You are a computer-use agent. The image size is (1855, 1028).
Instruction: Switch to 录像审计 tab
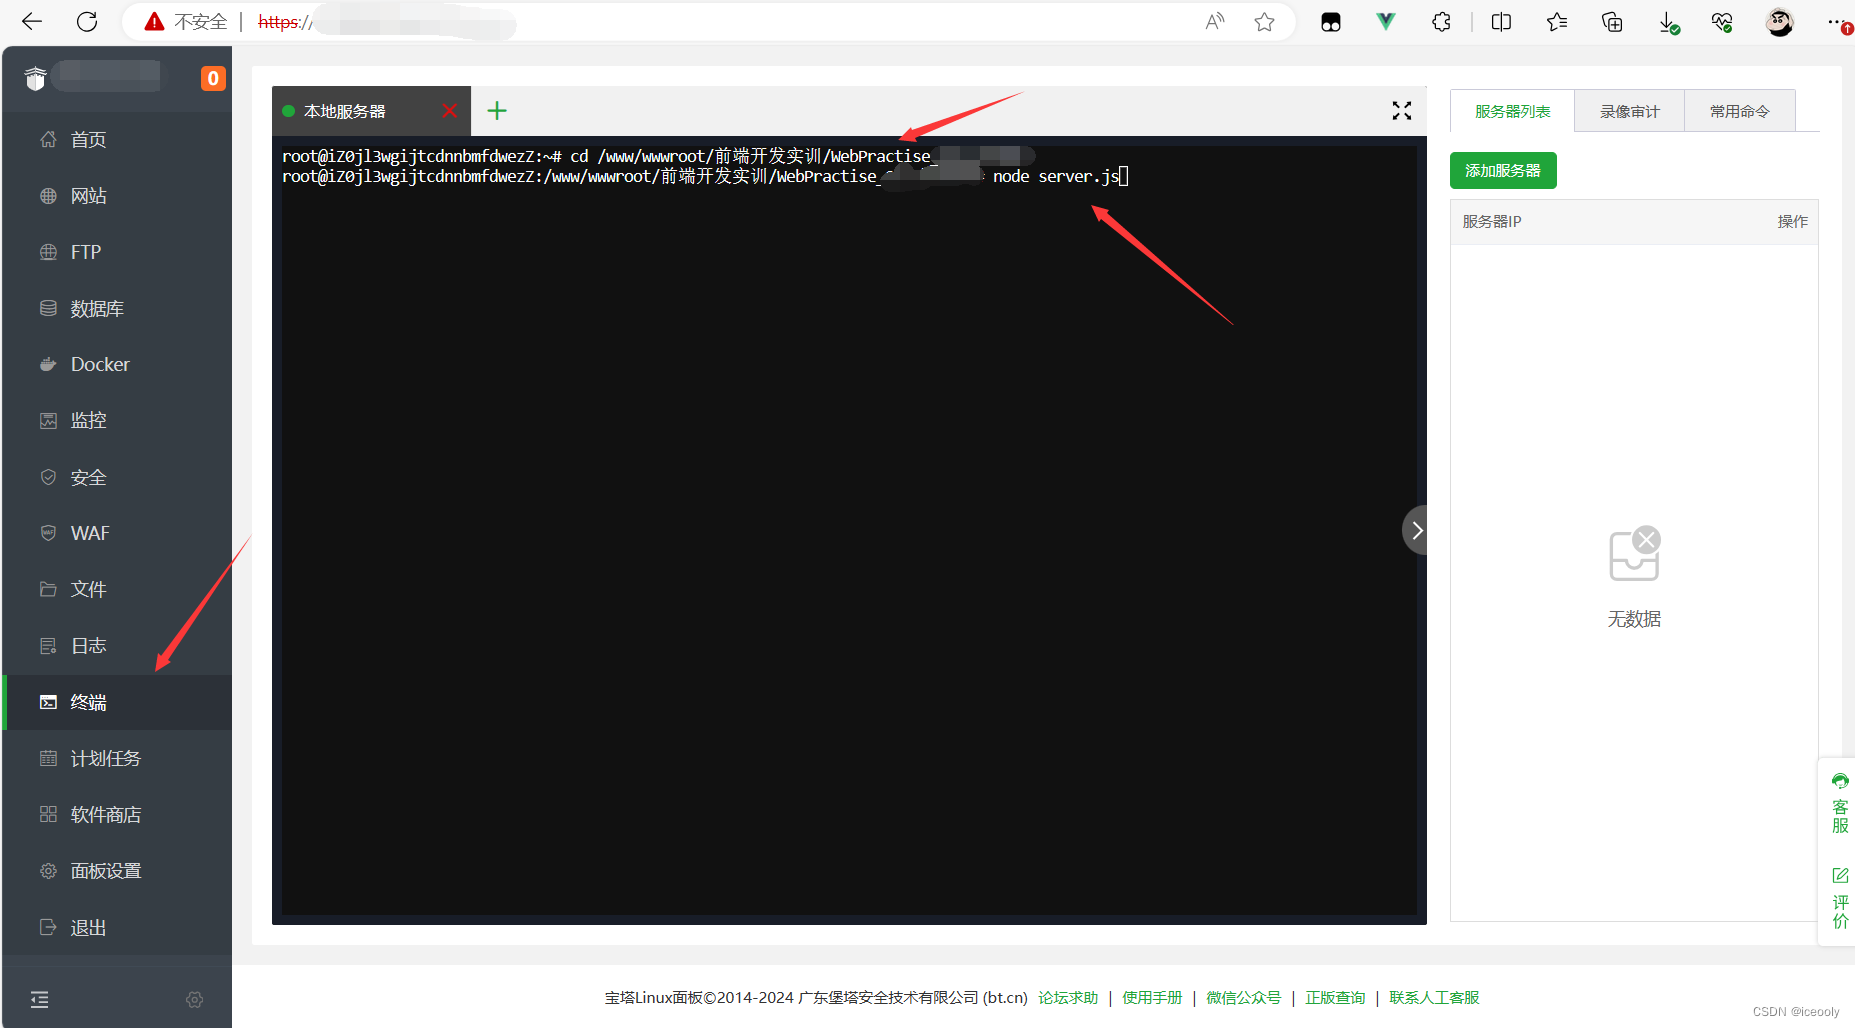click(x=1629, y=111)
